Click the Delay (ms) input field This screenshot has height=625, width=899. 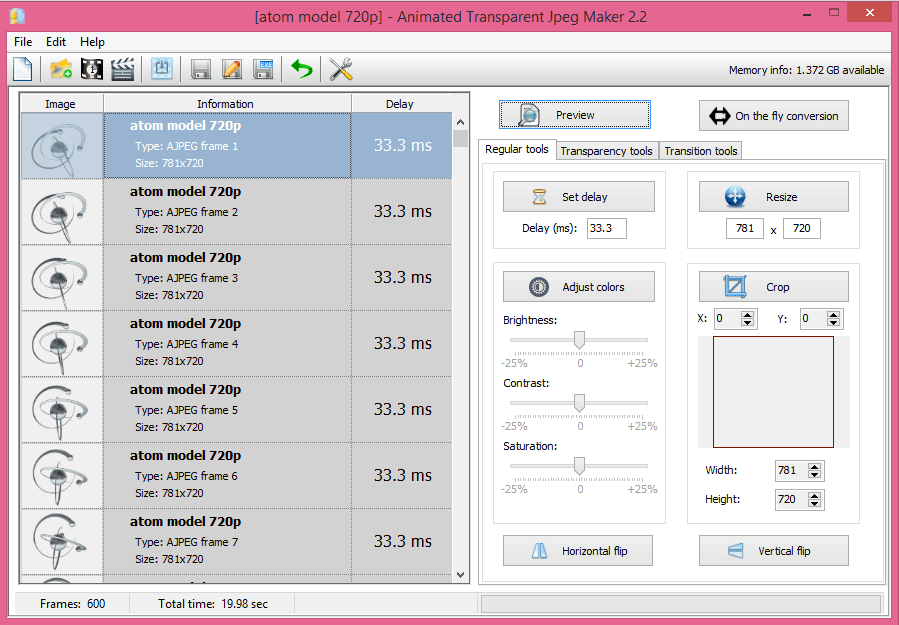click(x=606, y=228)
